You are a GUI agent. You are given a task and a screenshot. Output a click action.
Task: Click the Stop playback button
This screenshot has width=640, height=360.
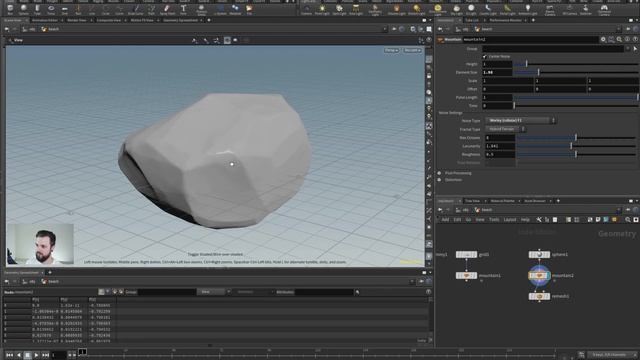27,355
